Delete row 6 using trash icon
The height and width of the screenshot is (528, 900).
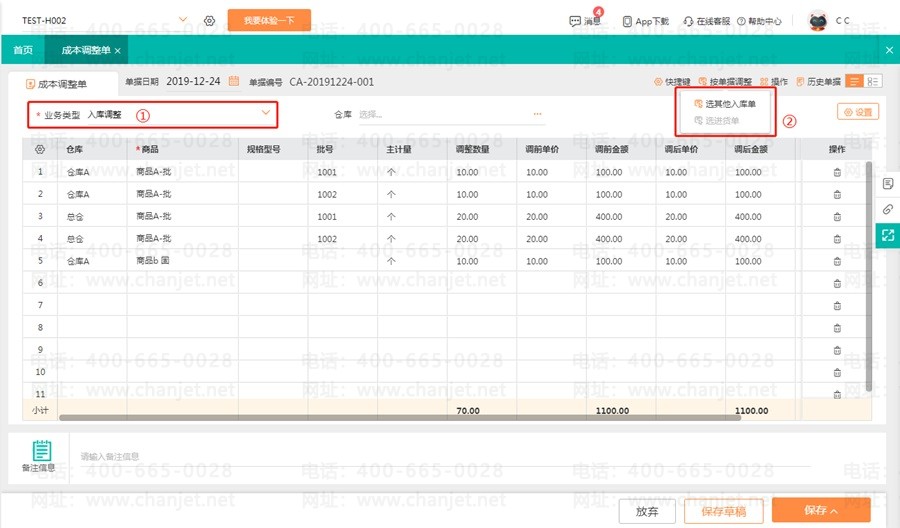pyautogui.click(x=837, y=284)
